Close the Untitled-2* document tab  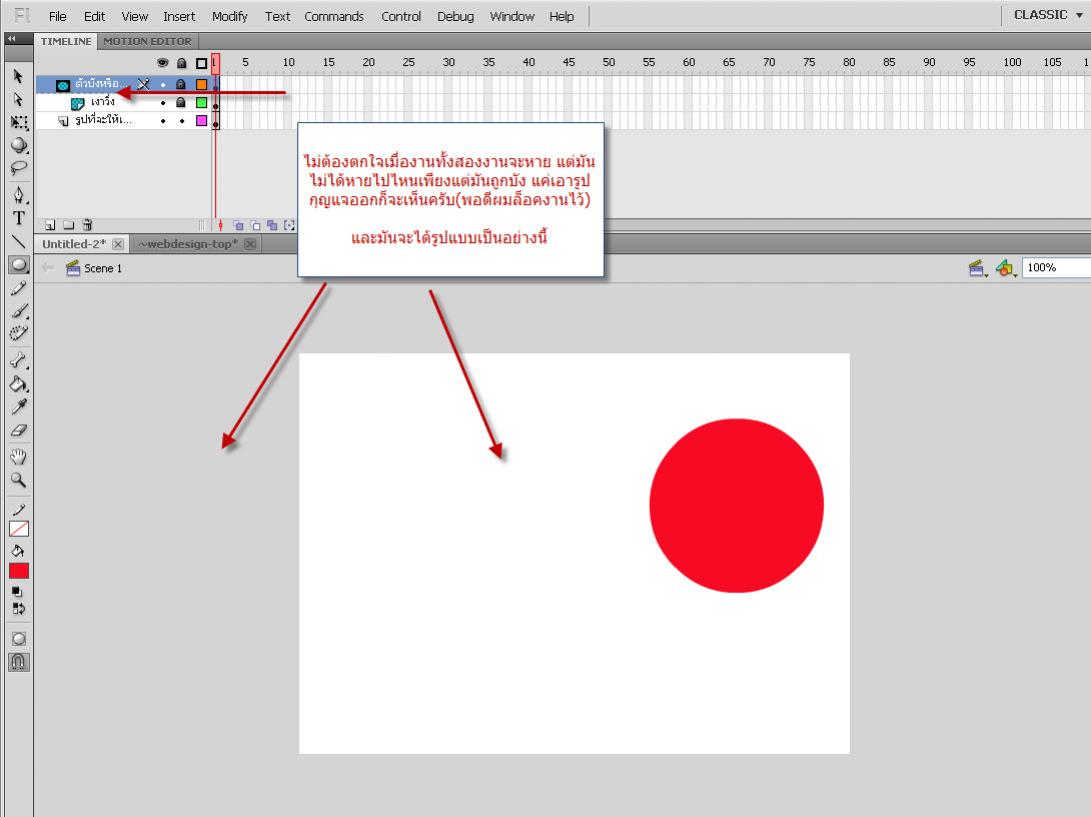[x=118, y=244]
